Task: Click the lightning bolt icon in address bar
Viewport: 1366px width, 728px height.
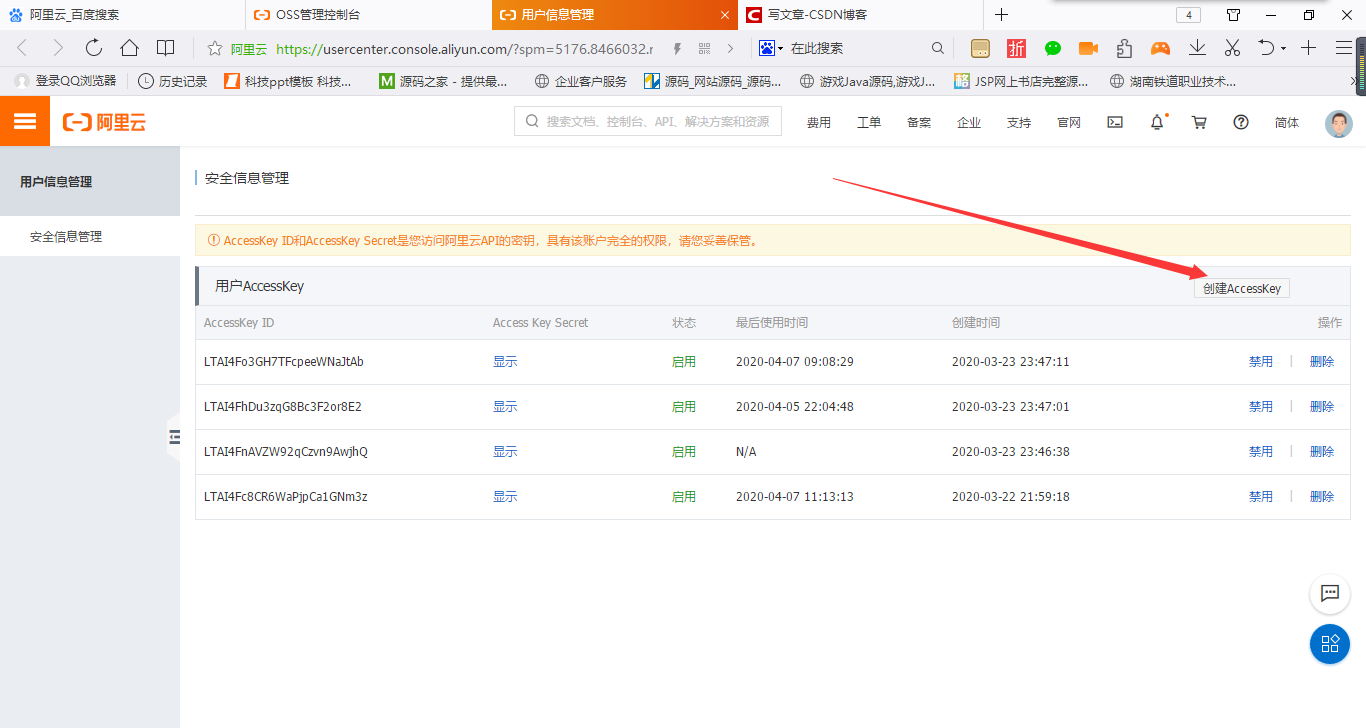Action: click(677, 48)
